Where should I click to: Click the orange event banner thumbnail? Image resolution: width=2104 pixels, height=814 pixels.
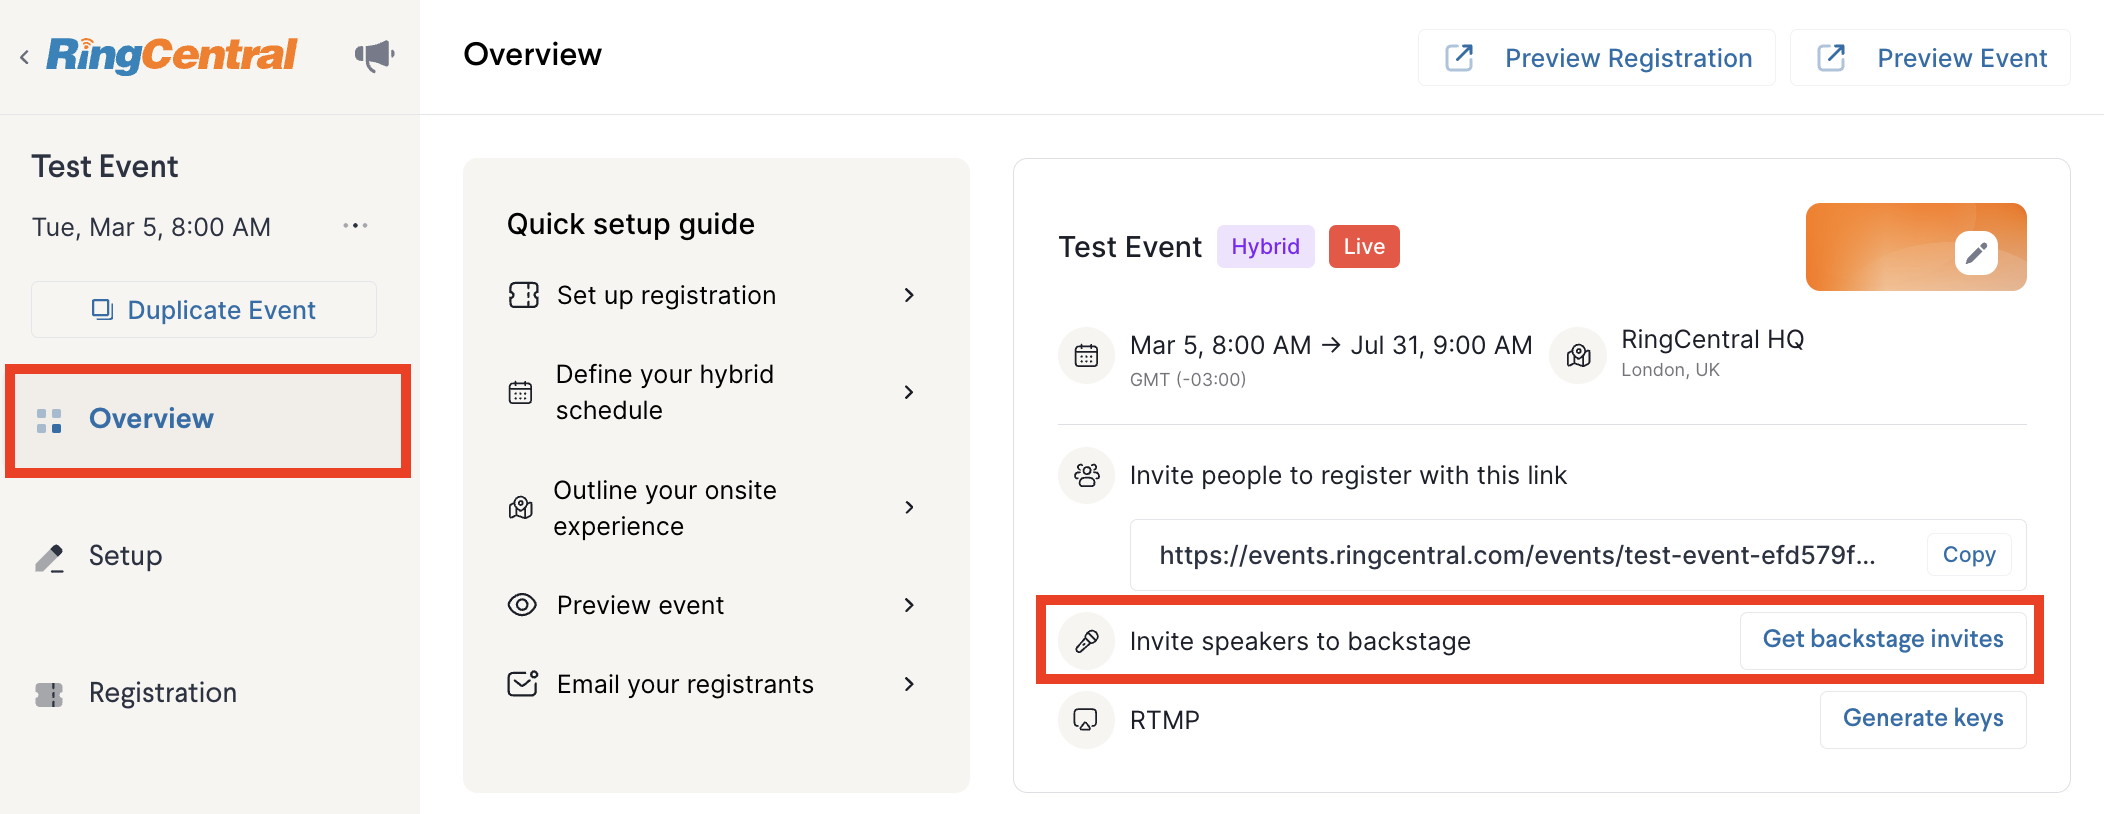point(1916,247)
